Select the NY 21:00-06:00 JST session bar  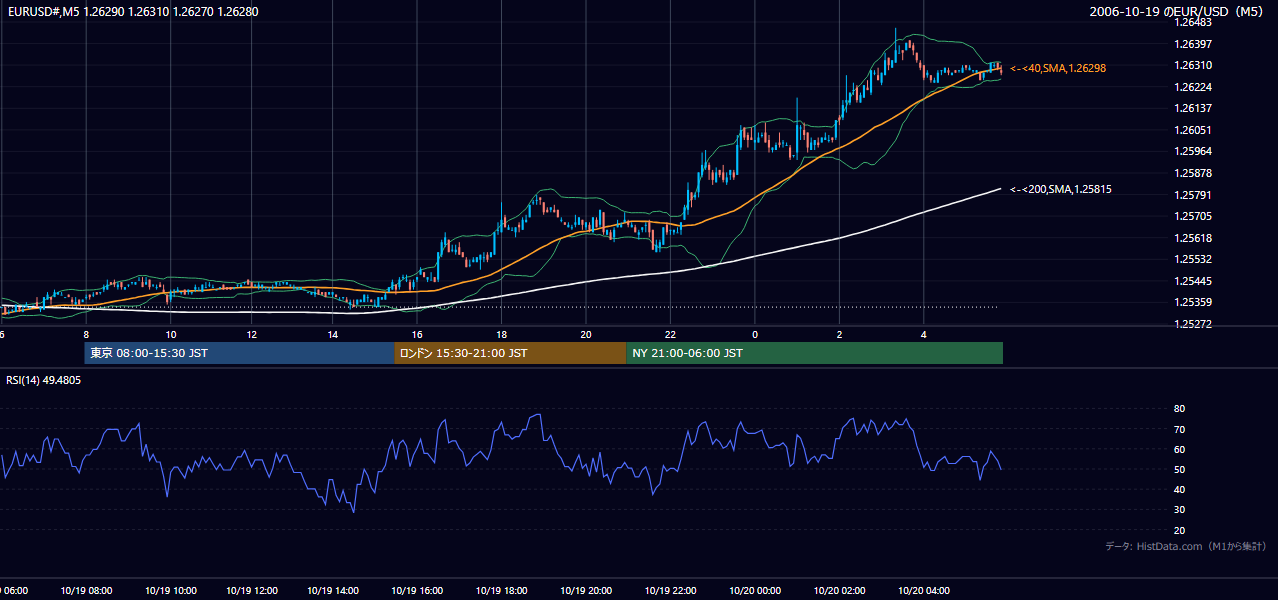[814, 353]
